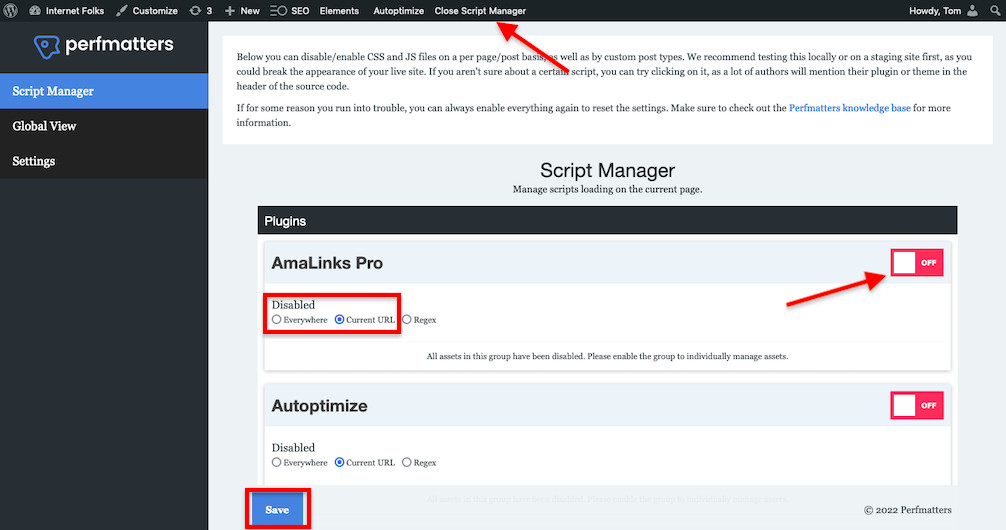The width and height of the screenshot is (1006, 530).
Task: Select Everywhere radio under AmaLinks Pro
Action: coord(277,320)
